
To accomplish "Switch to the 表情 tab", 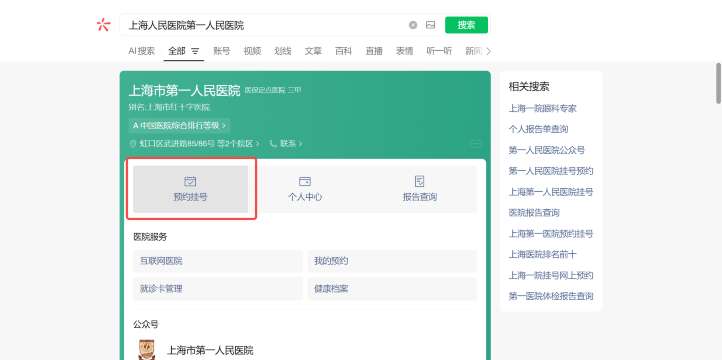I will [x=405, y=51].
